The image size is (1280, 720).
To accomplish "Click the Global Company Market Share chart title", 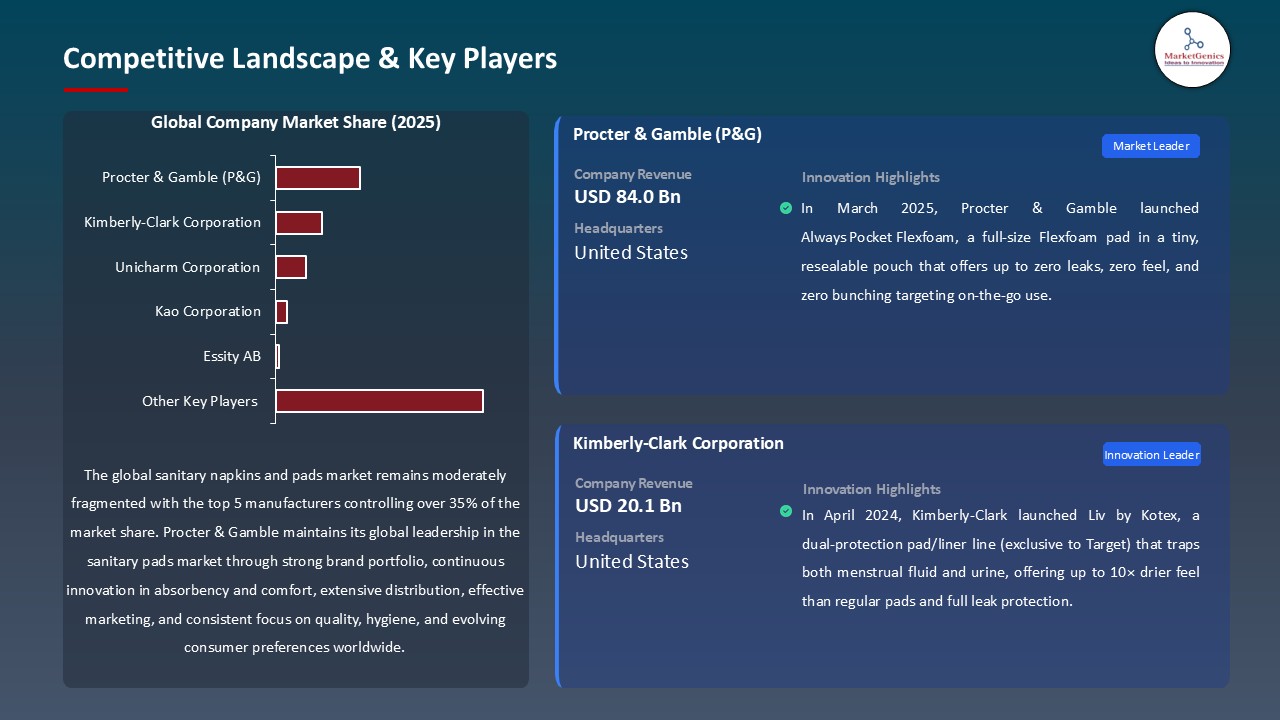I will [x=296, y=123].
